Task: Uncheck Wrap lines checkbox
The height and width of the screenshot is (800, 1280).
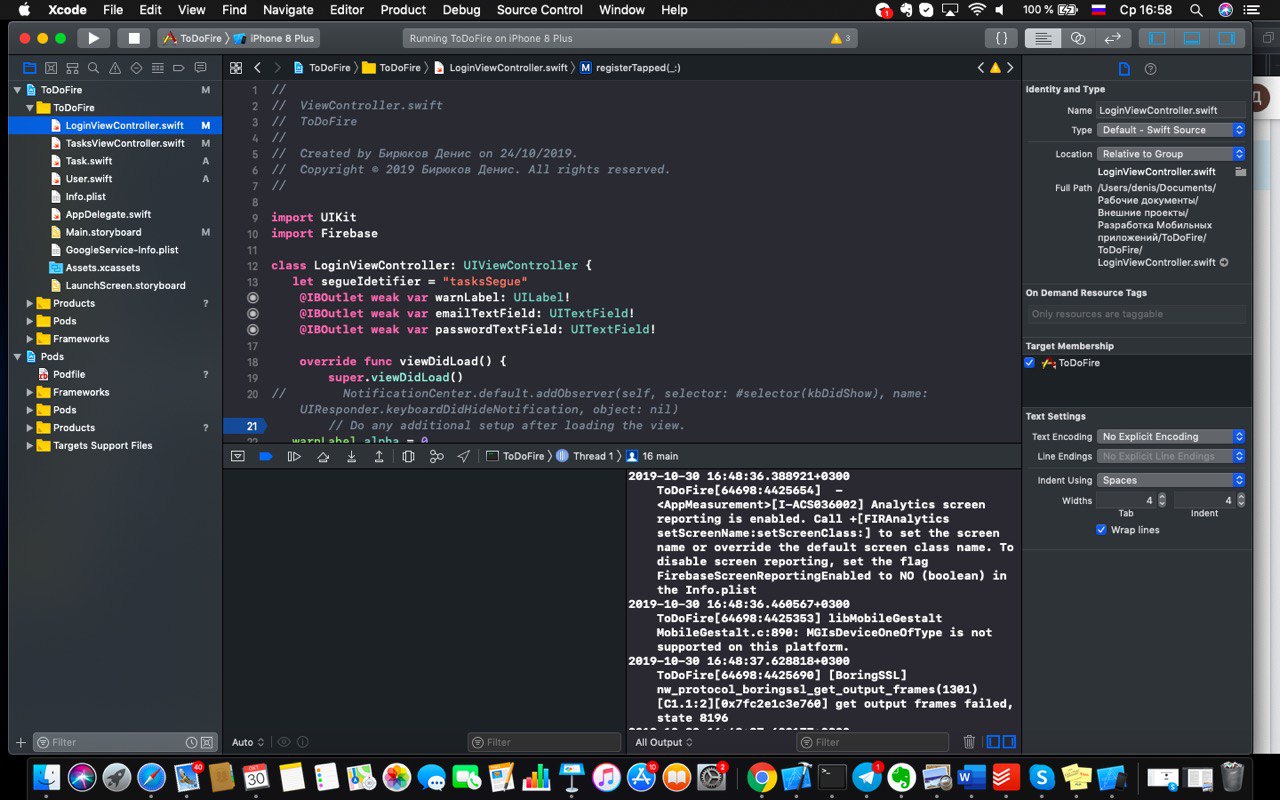Action: [1102, 530]
